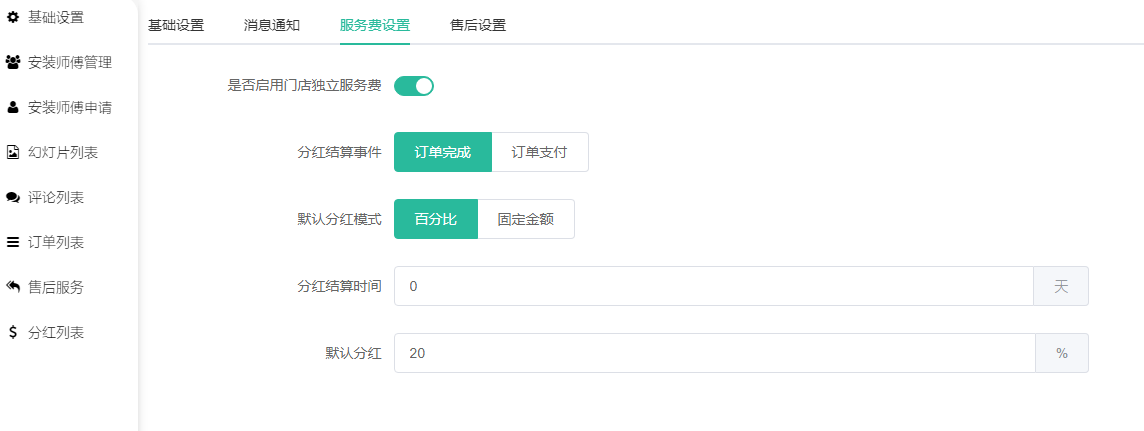1144x431 pixels.
Task: Switch to the 基础设置 tab
Action: coord(176,25)
